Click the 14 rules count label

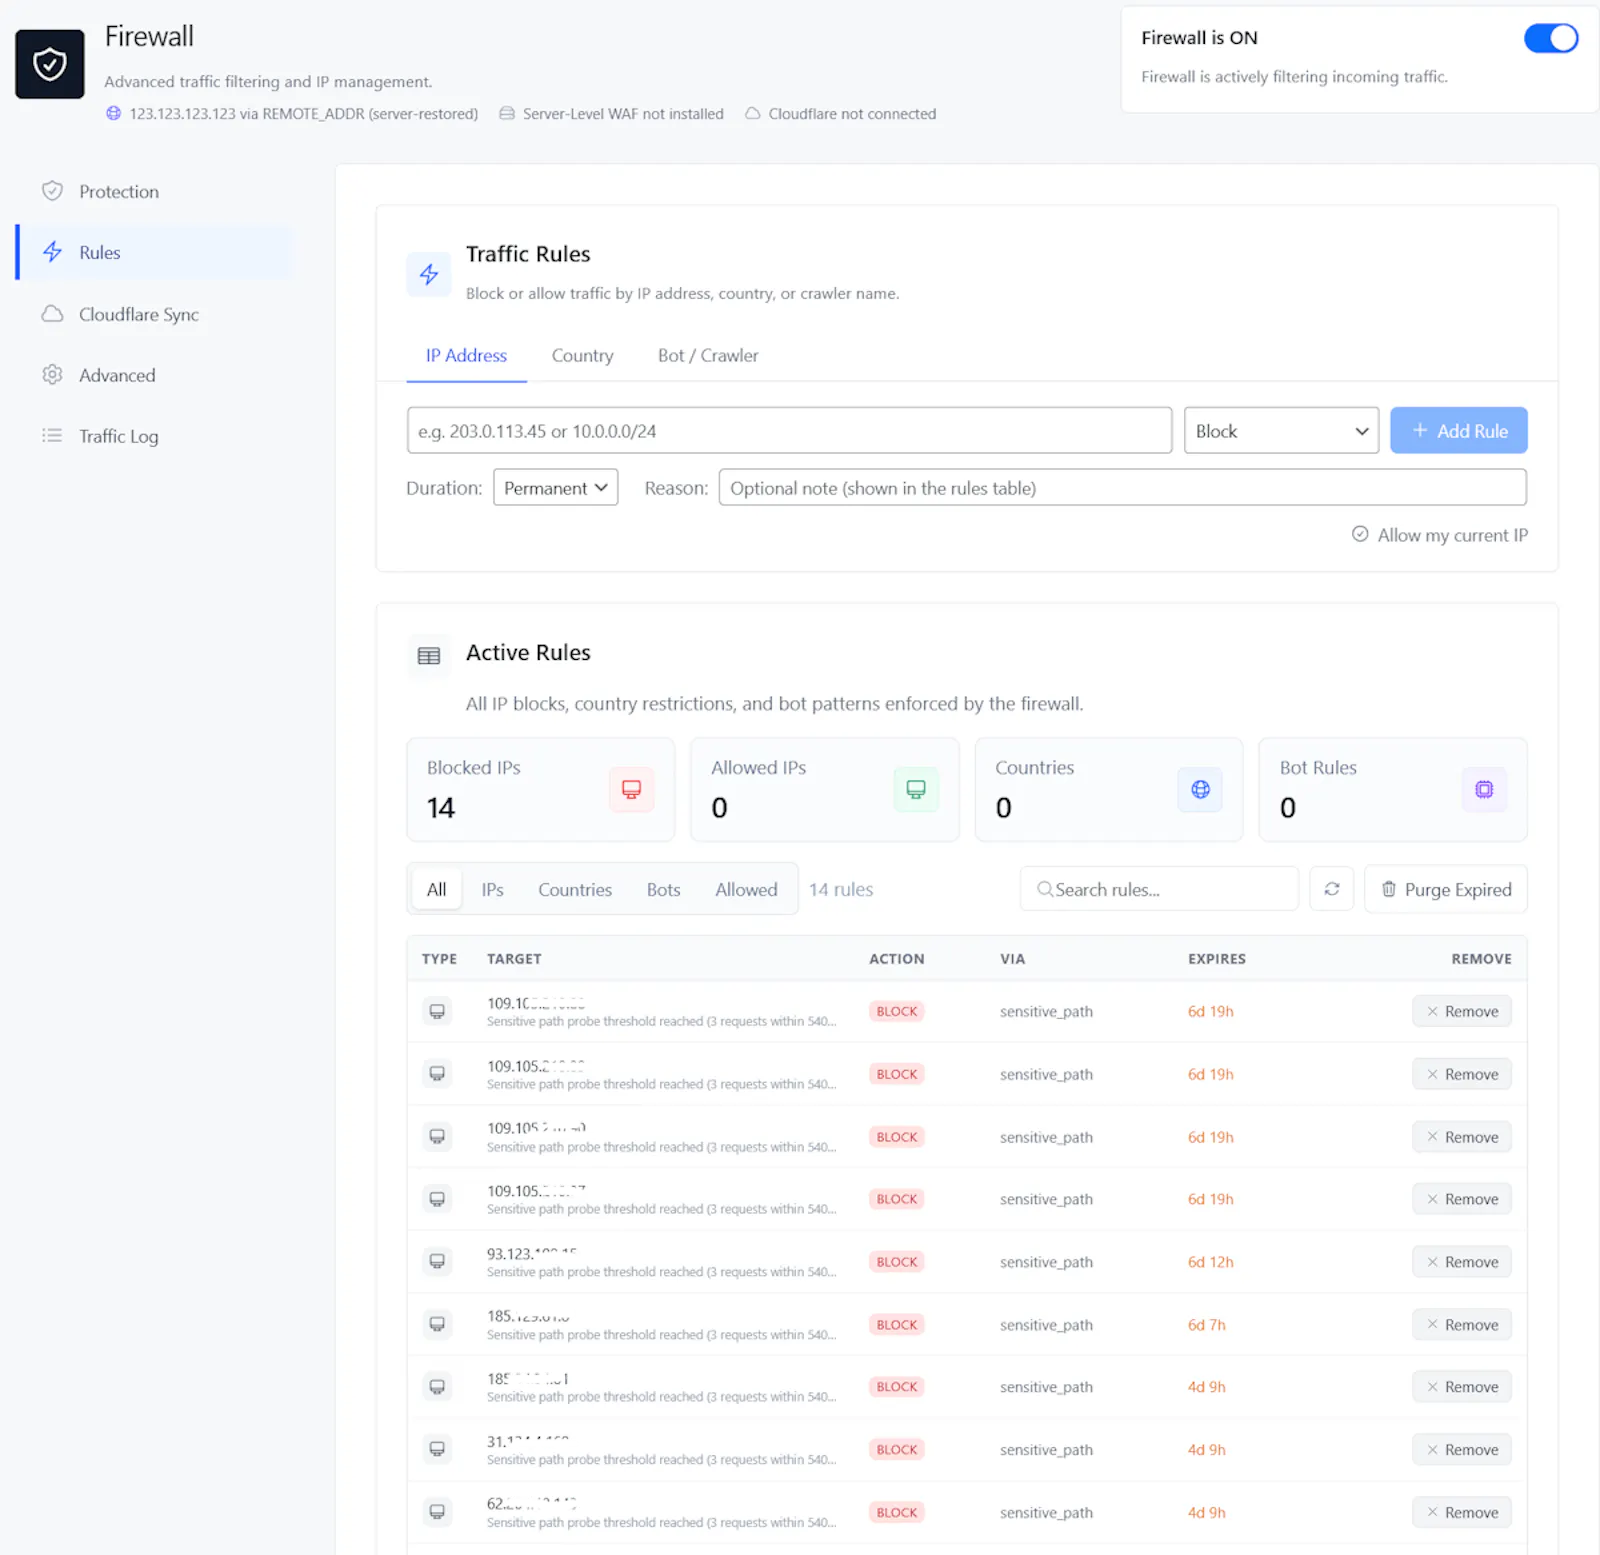click(841, 889)
